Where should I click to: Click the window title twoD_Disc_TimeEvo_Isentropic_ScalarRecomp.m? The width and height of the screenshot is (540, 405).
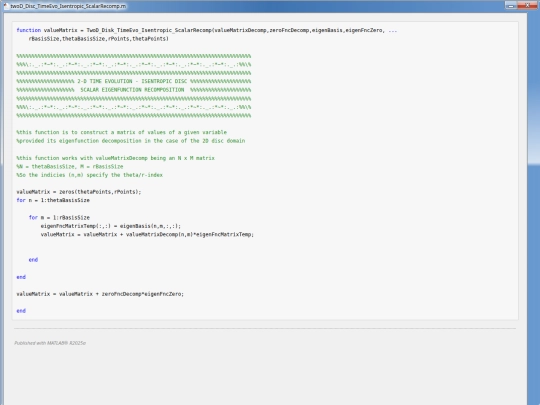[x=68, y=6]
